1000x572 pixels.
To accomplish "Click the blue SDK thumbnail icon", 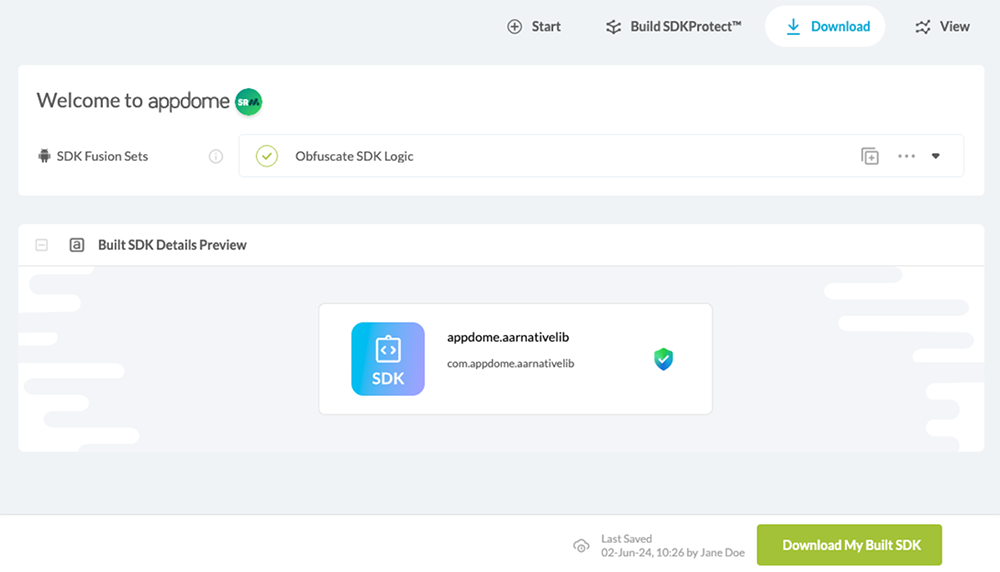I will 388,359.
